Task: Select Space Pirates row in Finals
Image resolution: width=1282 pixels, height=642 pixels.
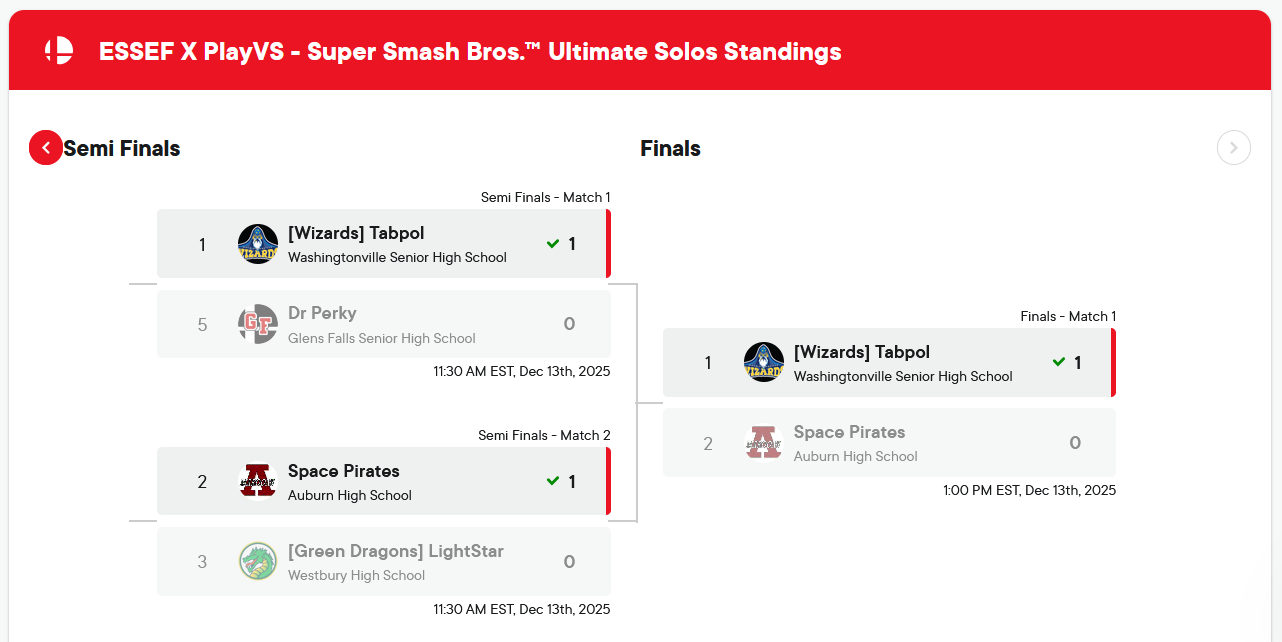Action: tap(849, 432)
